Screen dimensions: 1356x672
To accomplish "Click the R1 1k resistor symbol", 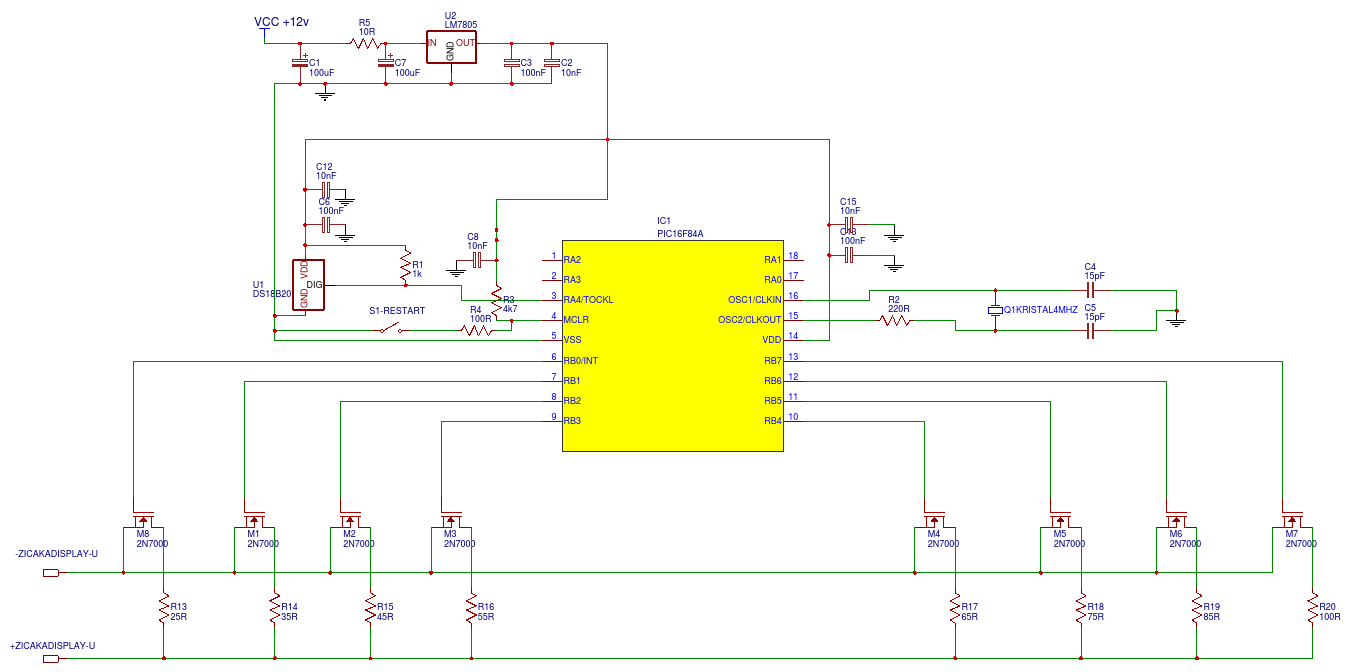I will 406,267.
